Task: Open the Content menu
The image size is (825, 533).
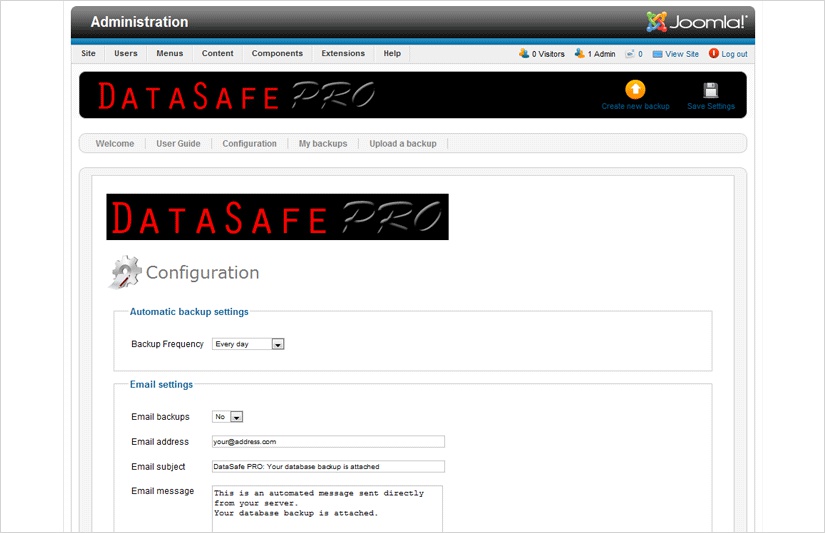Action: [217, 54]
